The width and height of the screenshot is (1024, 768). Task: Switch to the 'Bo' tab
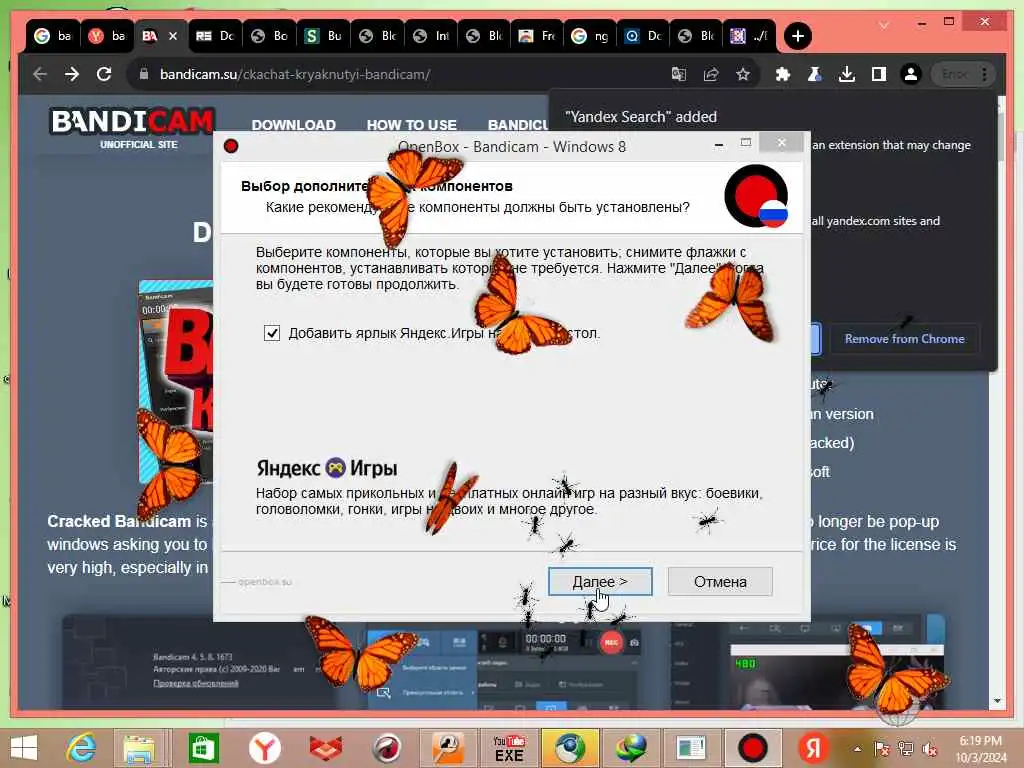(x=270, y=36)
